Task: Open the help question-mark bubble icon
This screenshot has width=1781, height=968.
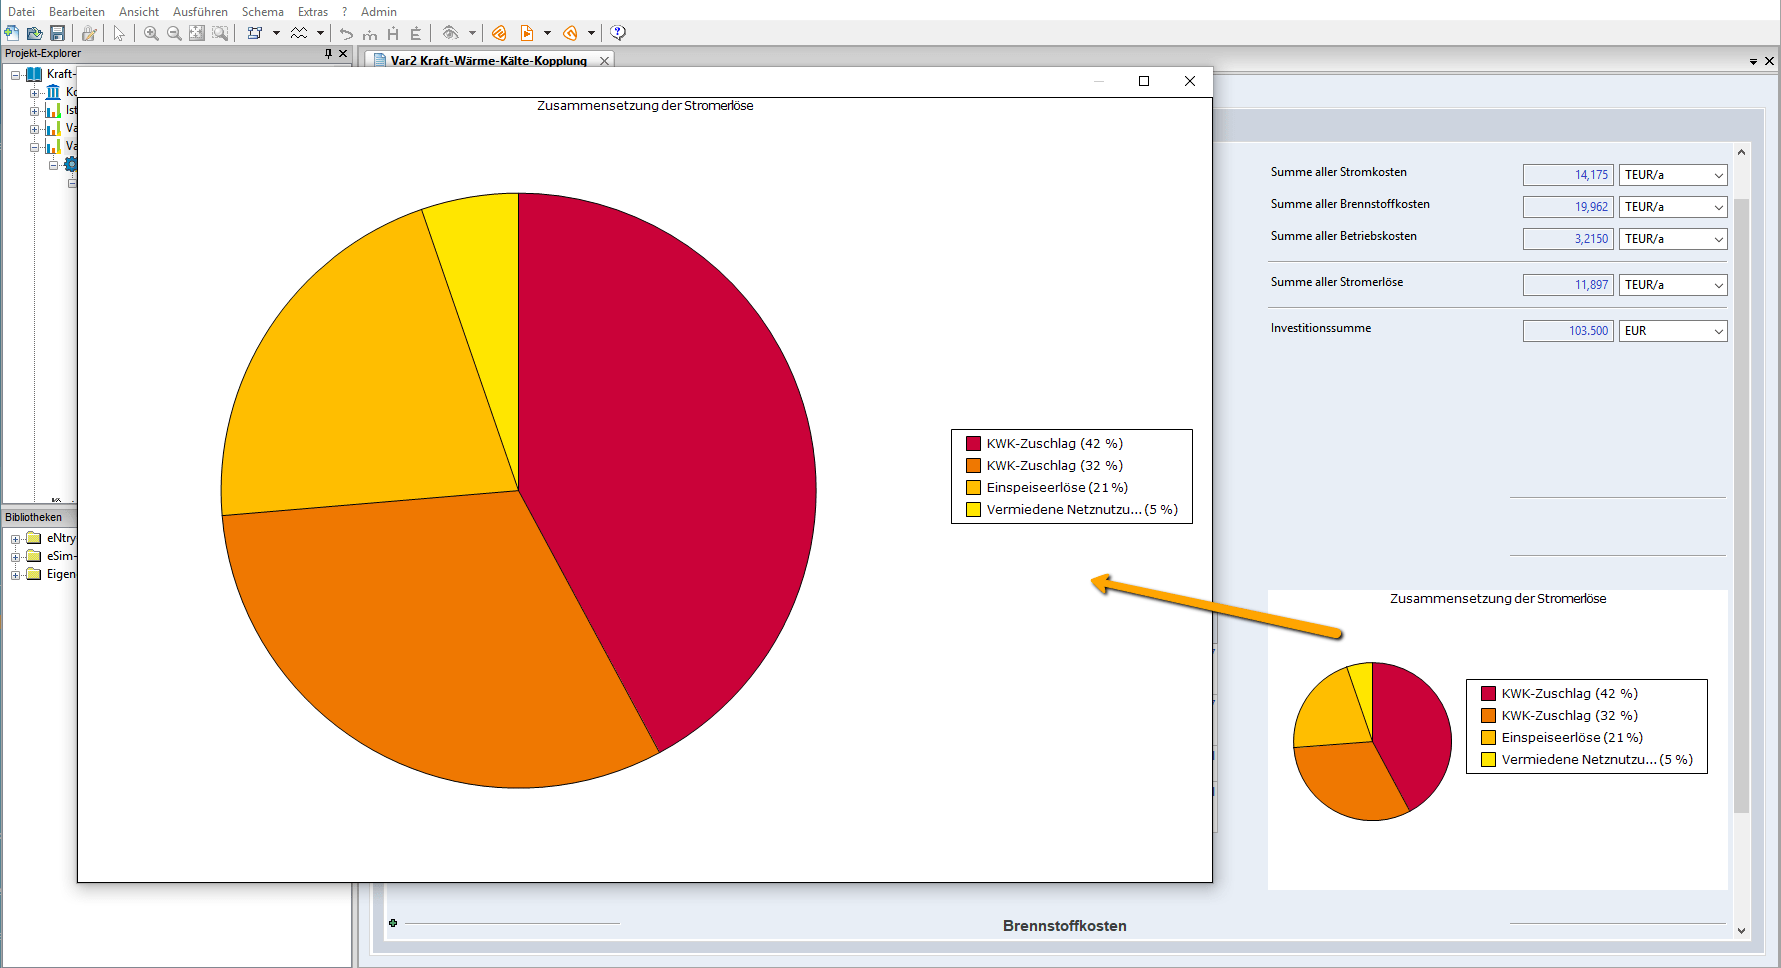Action: (618, 33)
